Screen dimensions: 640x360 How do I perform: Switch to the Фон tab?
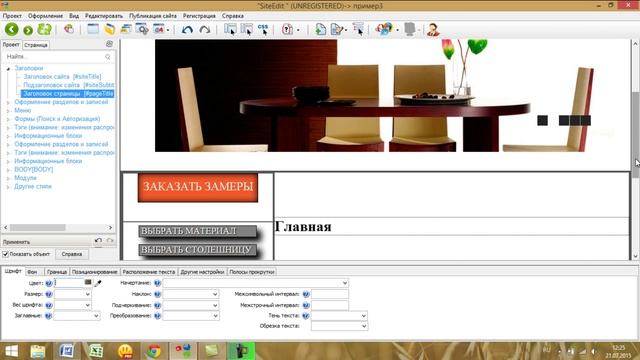tap(33, 272)
